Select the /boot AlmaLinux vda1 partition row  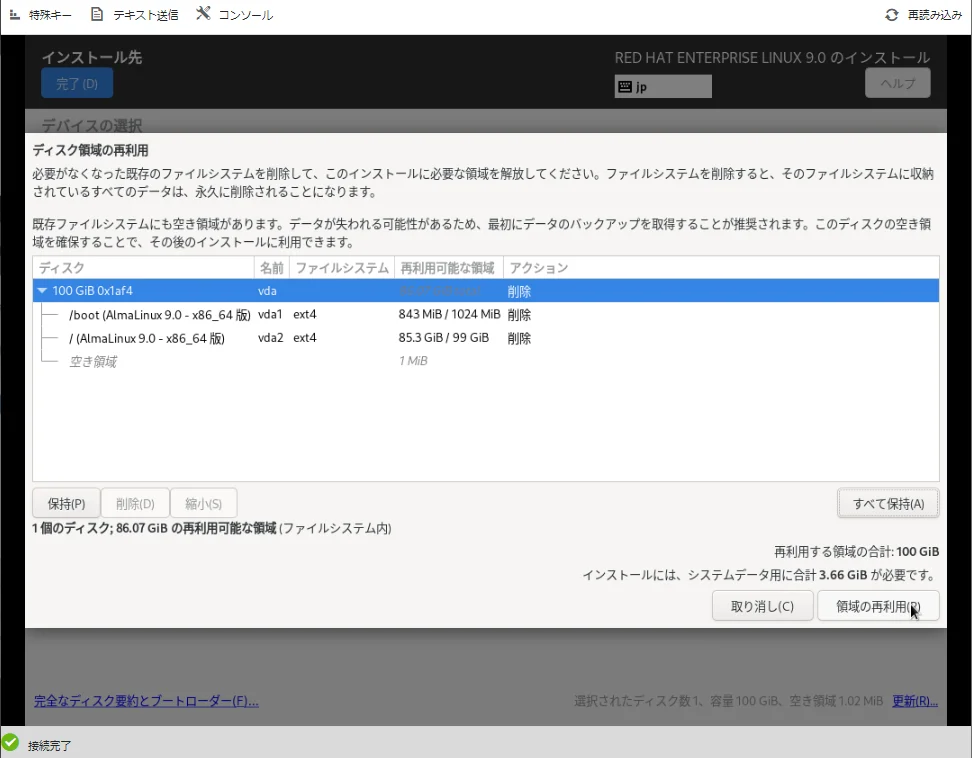coord(160,315)
